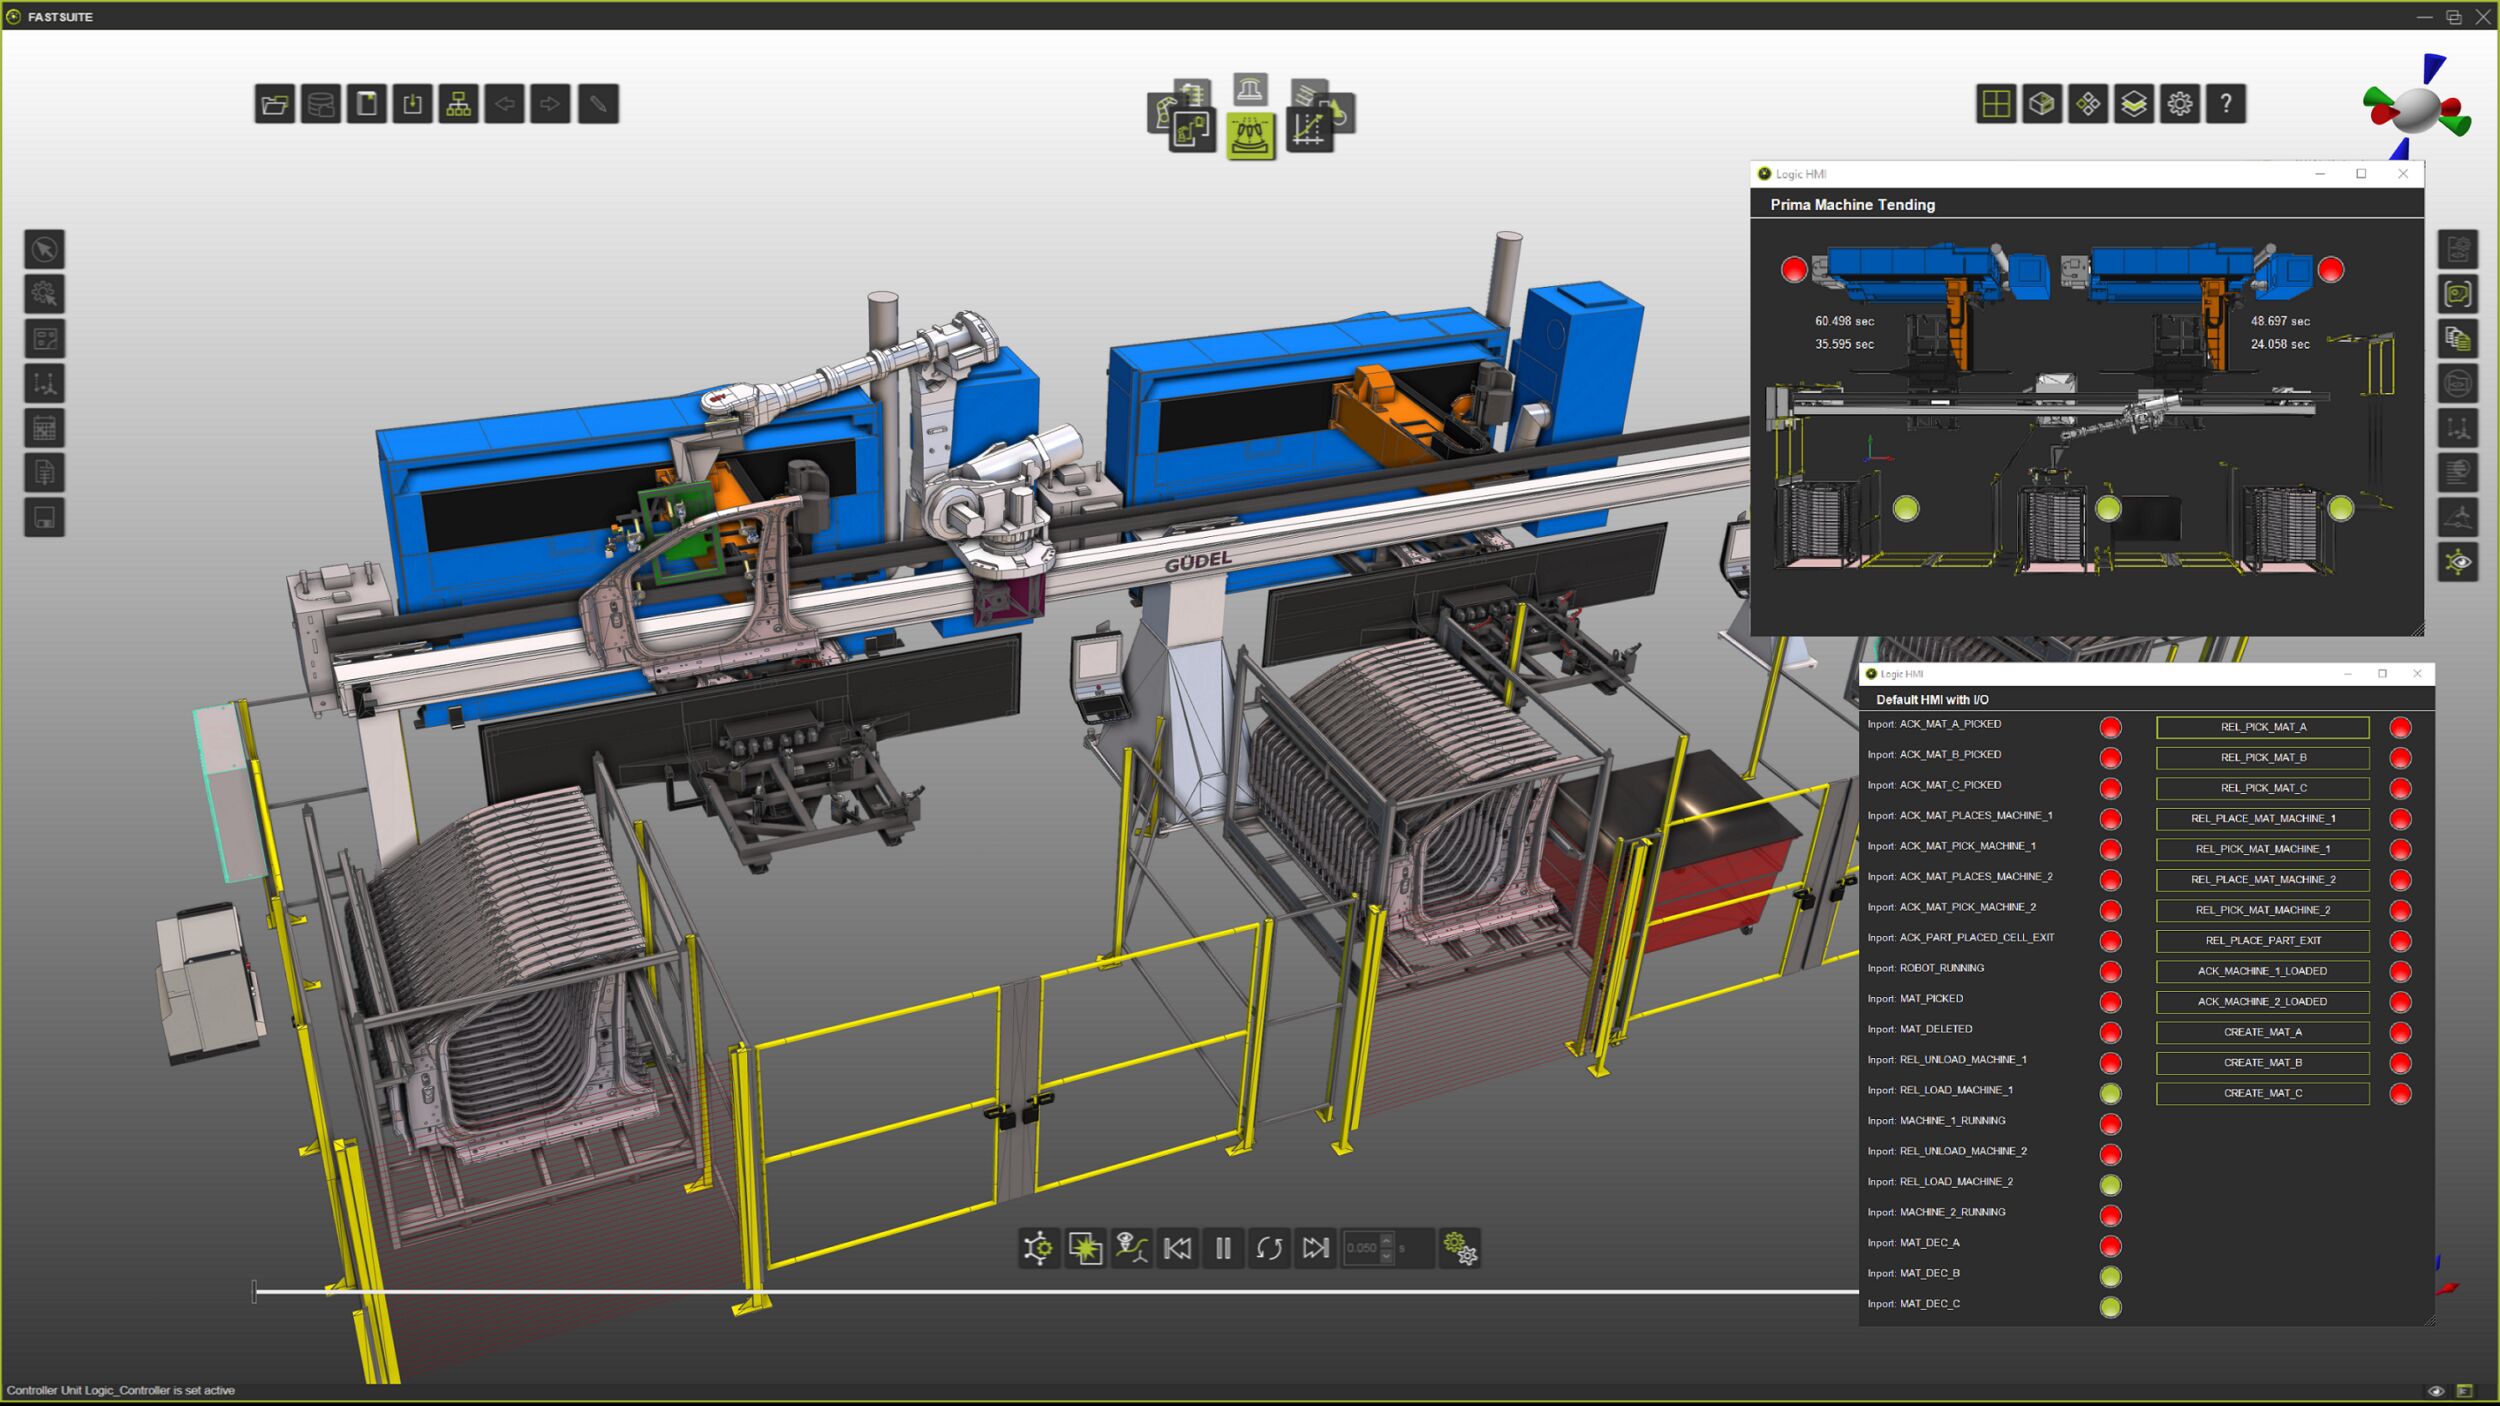Enable loop playback for the simulation
Screen dimensions: 2500x1406
(x=1269, y=1248)
